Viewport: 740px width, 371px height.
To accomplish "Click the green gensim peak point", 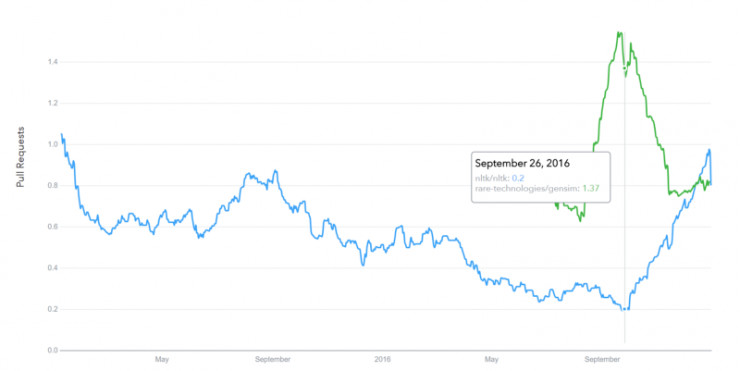I will pyautogui.click(x=620, y=32).
